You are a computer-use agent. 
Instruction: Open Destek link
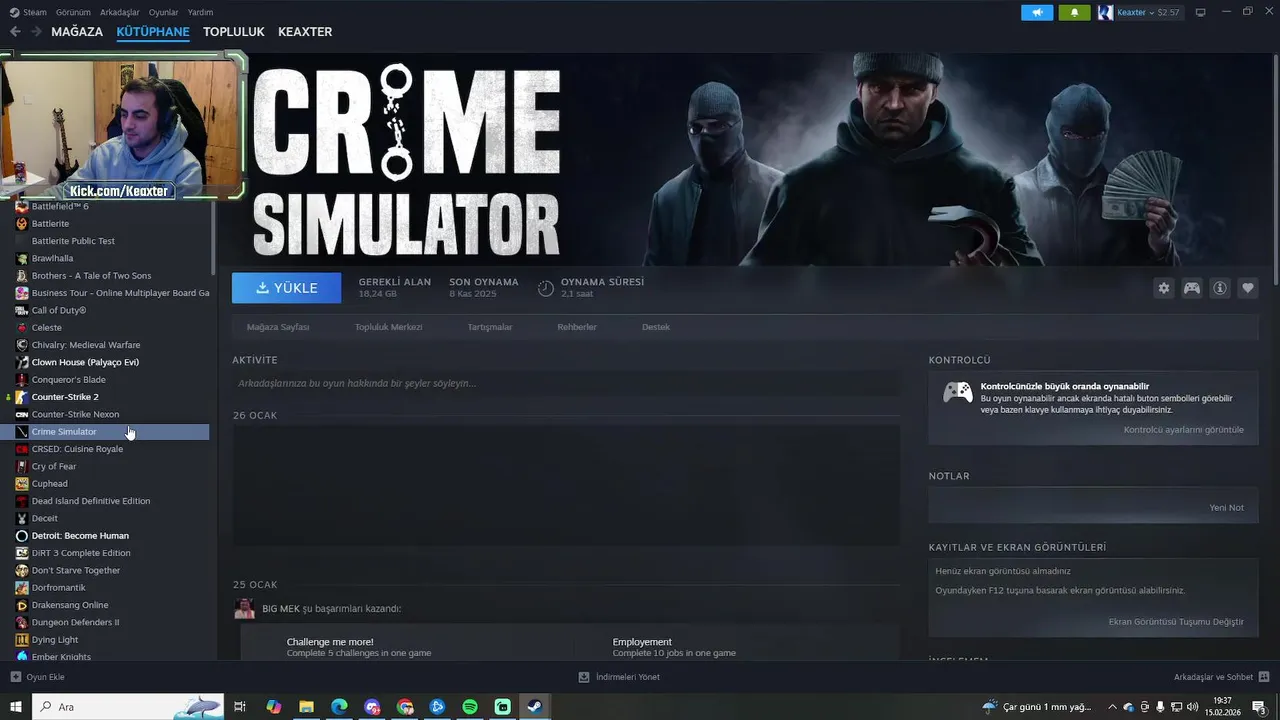656,327
